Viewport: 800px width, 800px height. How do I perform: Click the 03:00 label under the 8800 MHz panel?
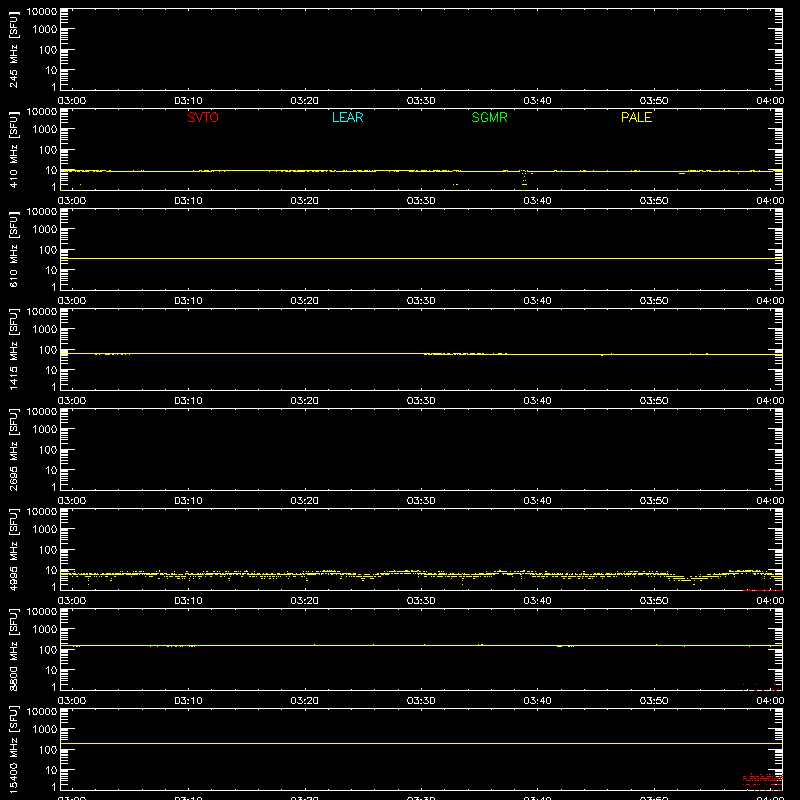(72, 701)
